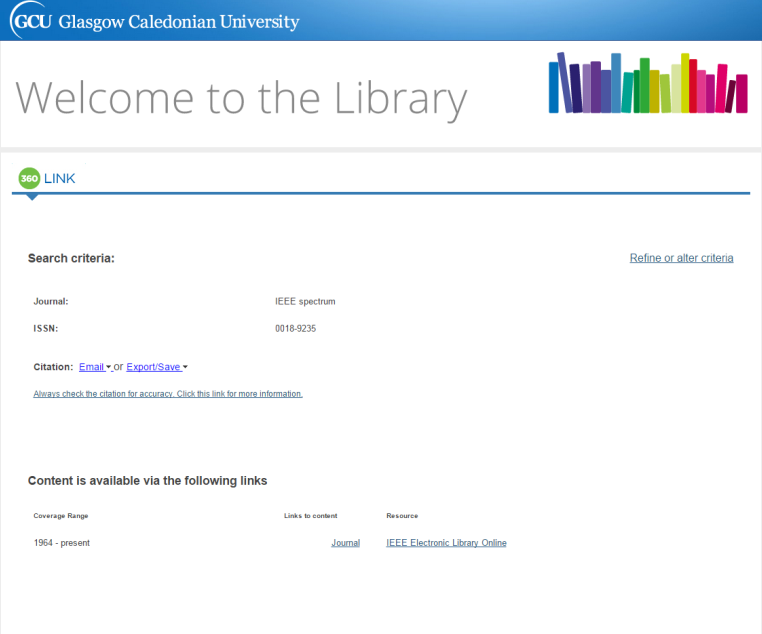Click the 'Links to content' column header
Viewport: 762px width, 634px height.
pyautogui.click(x=311, y=515)
